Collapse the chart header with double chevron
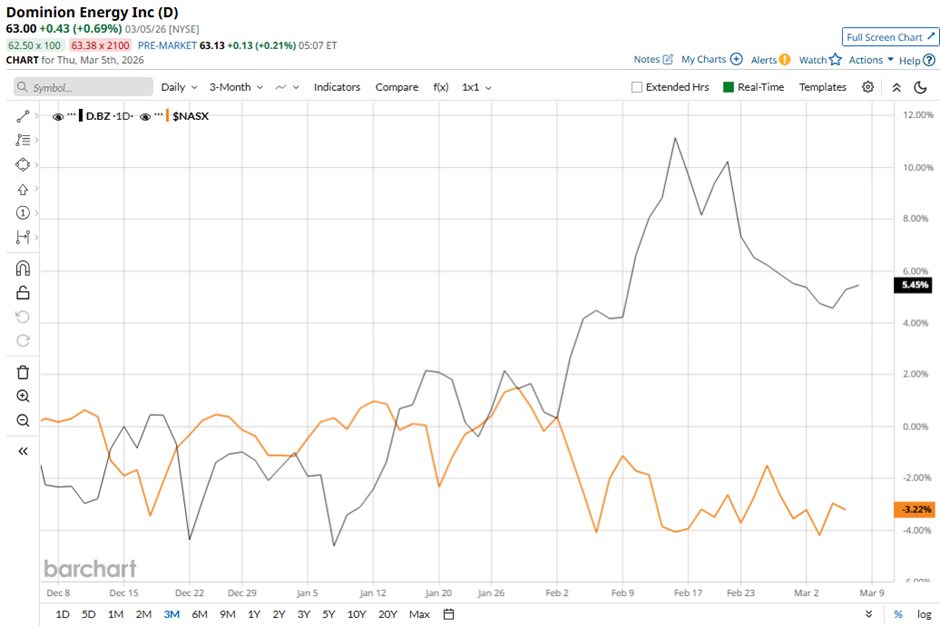Image resolution: width=940 pixels, height=627 pixels. (x=896, y=88)
